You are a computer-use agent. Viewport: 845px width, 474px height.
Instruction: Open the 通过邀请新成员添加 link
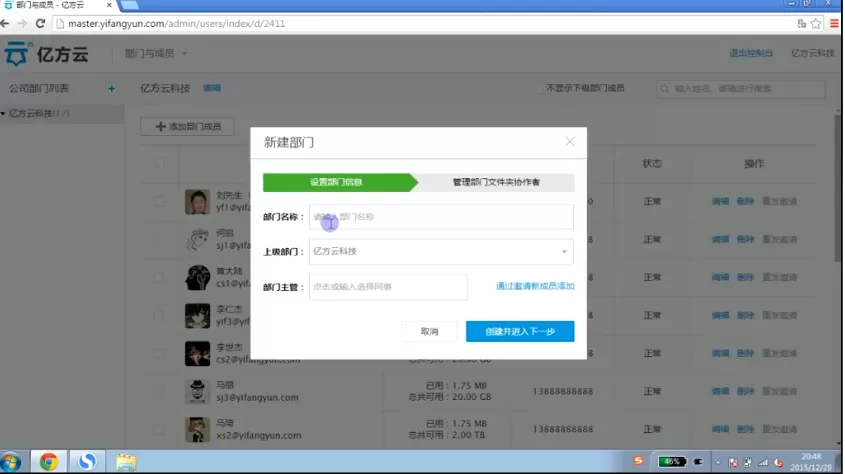pos(535,286)
